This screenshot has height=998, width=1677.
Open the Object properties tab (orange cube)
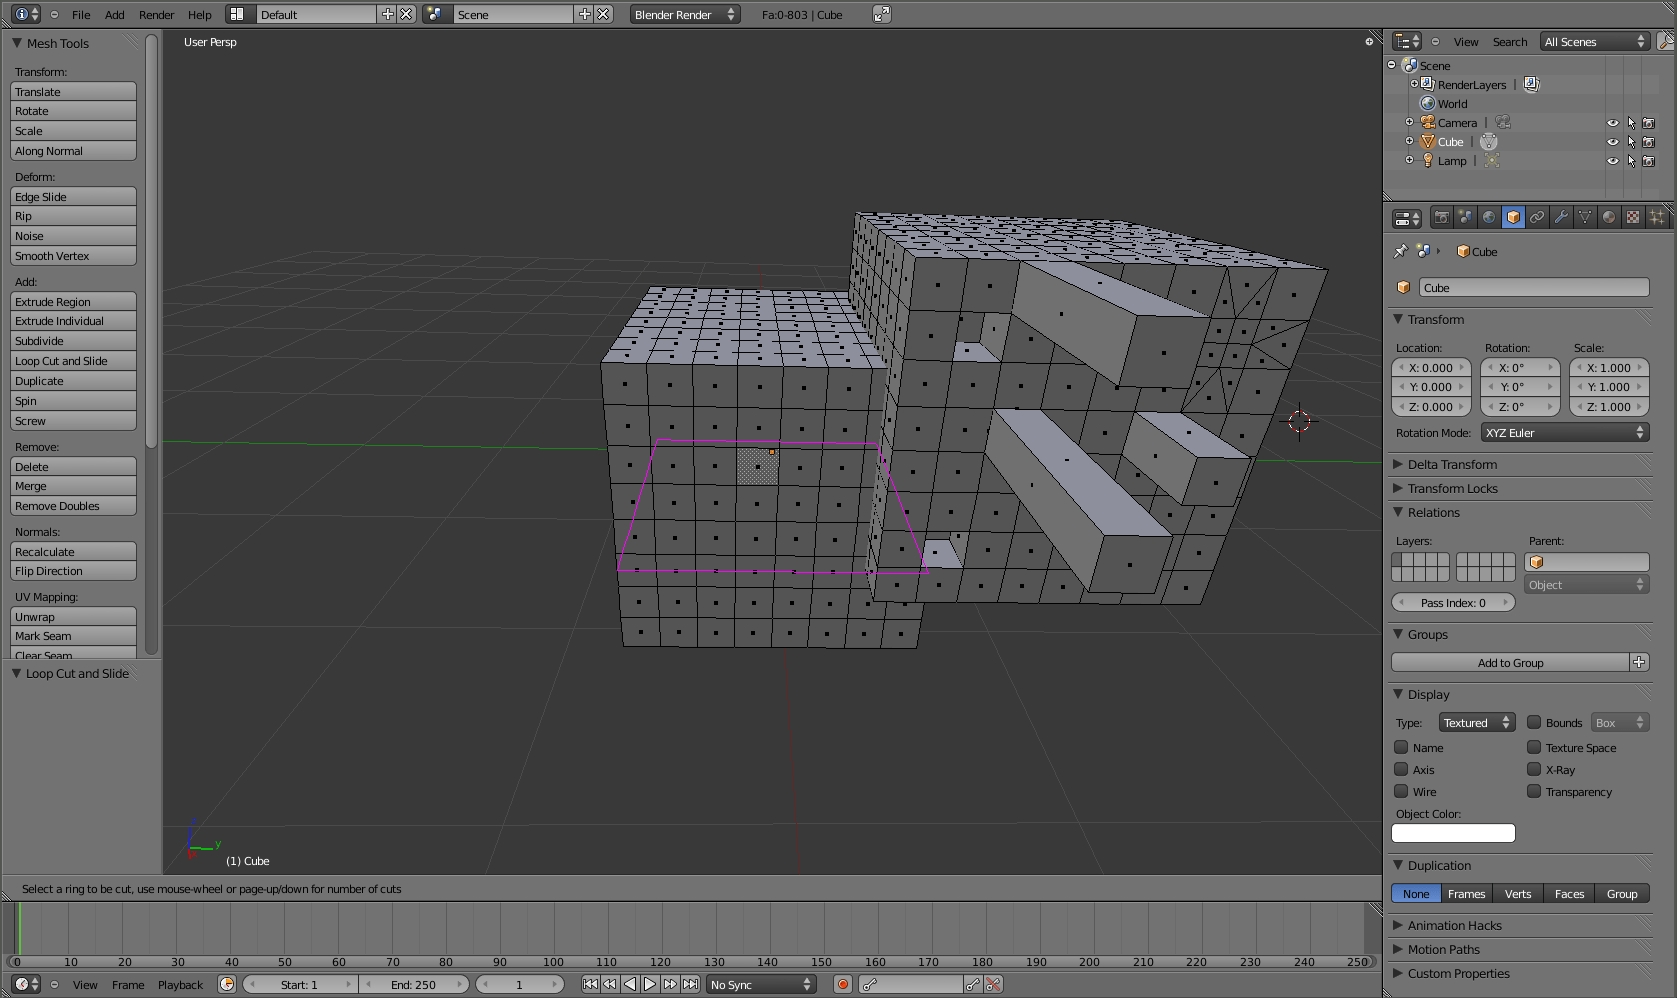click(x=1513, y=217)
